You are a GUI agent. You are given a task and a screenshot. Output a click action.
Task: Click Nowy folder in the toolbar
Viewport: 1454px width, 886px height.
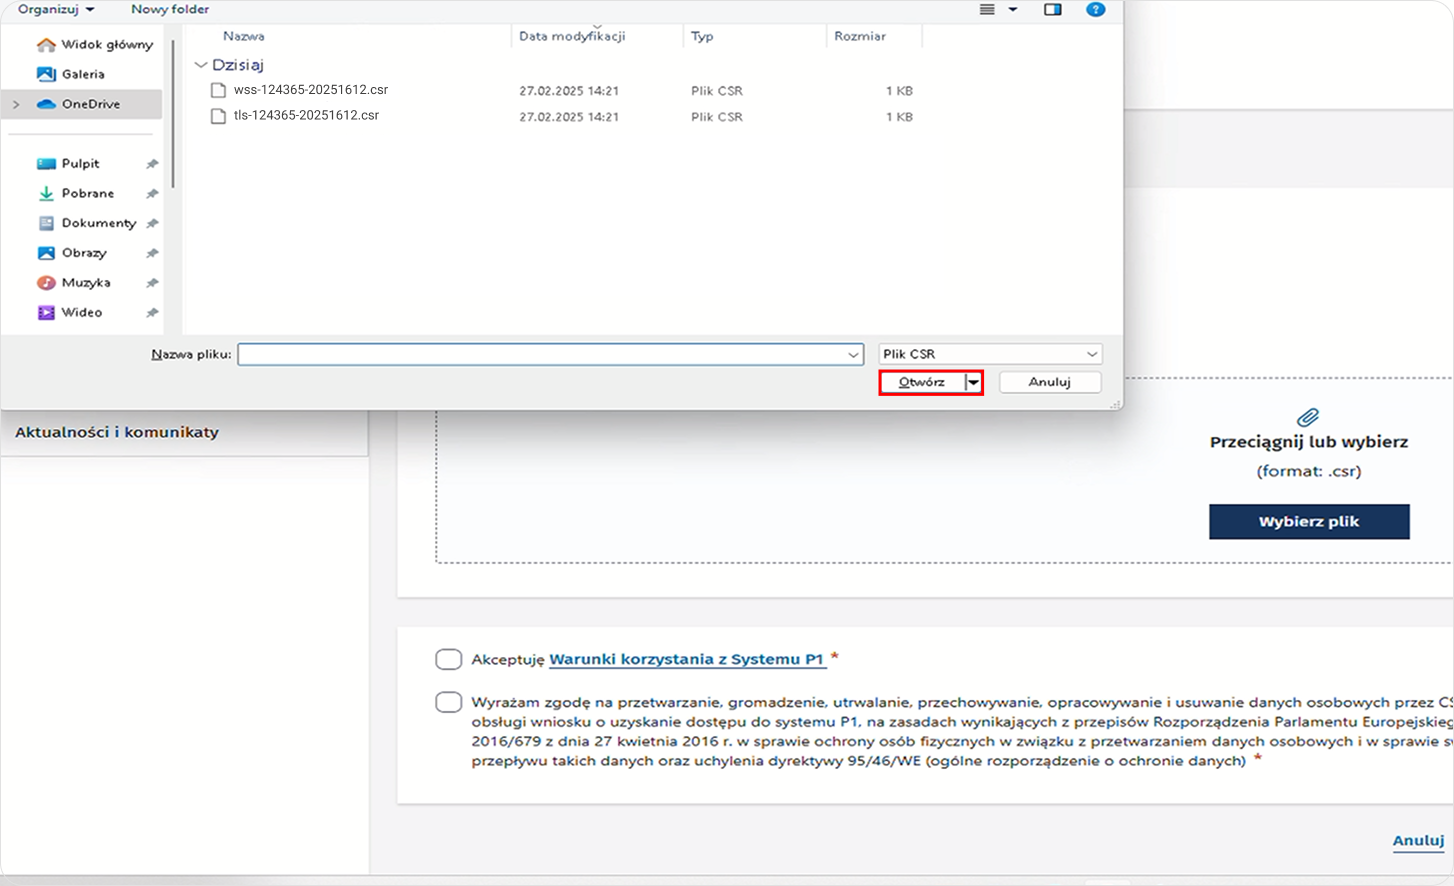(x=170, y=10)
